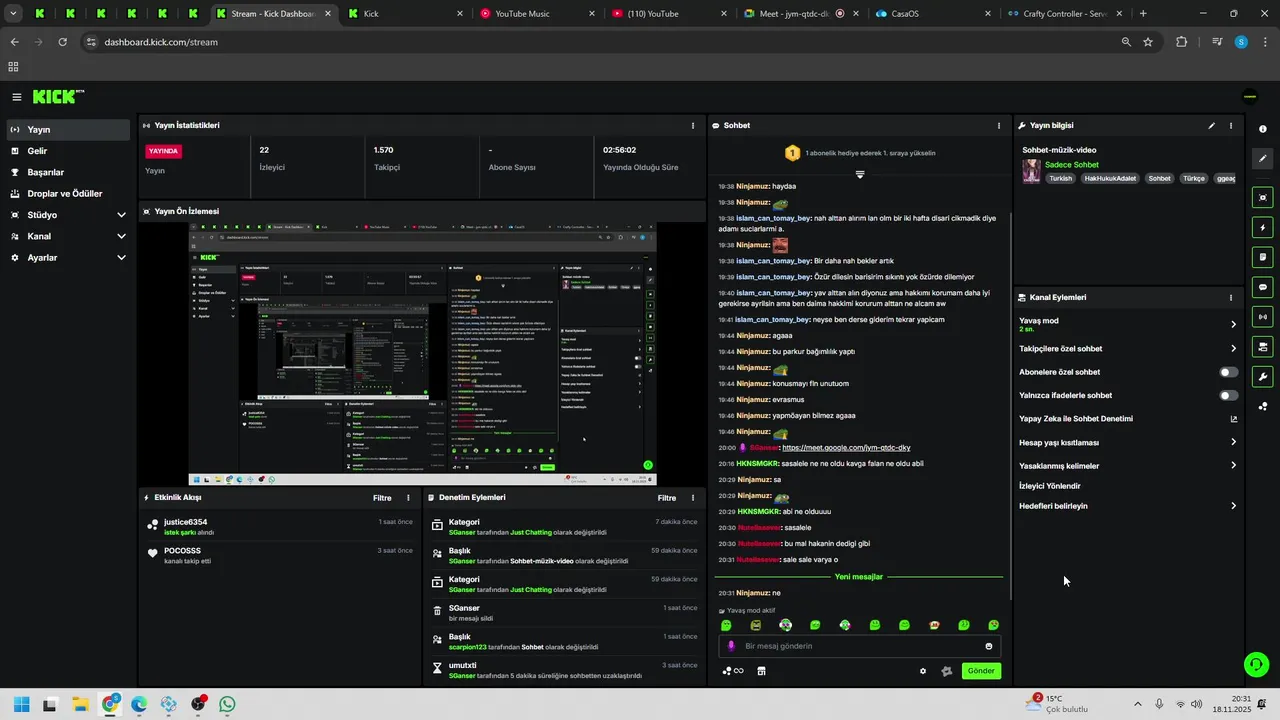Open the Yavaş mod options arrow

pos(1233,324)
